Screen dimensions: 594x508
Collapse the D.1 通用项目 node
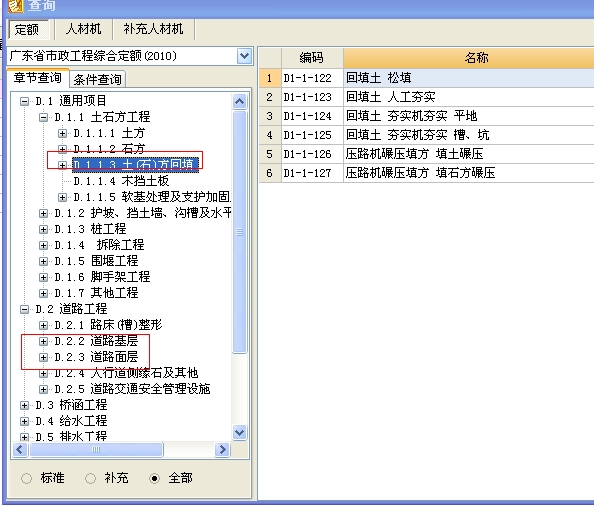(25, 101)
